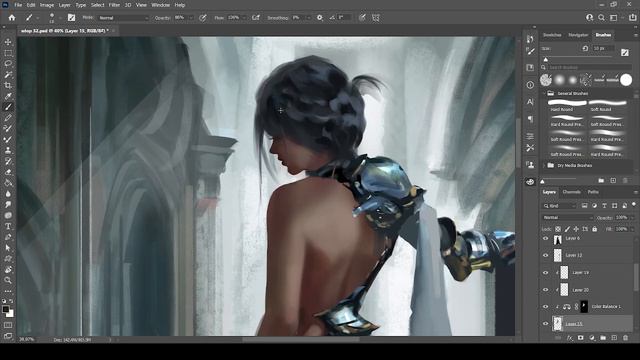Select the Crop tool

click(8, 85)
